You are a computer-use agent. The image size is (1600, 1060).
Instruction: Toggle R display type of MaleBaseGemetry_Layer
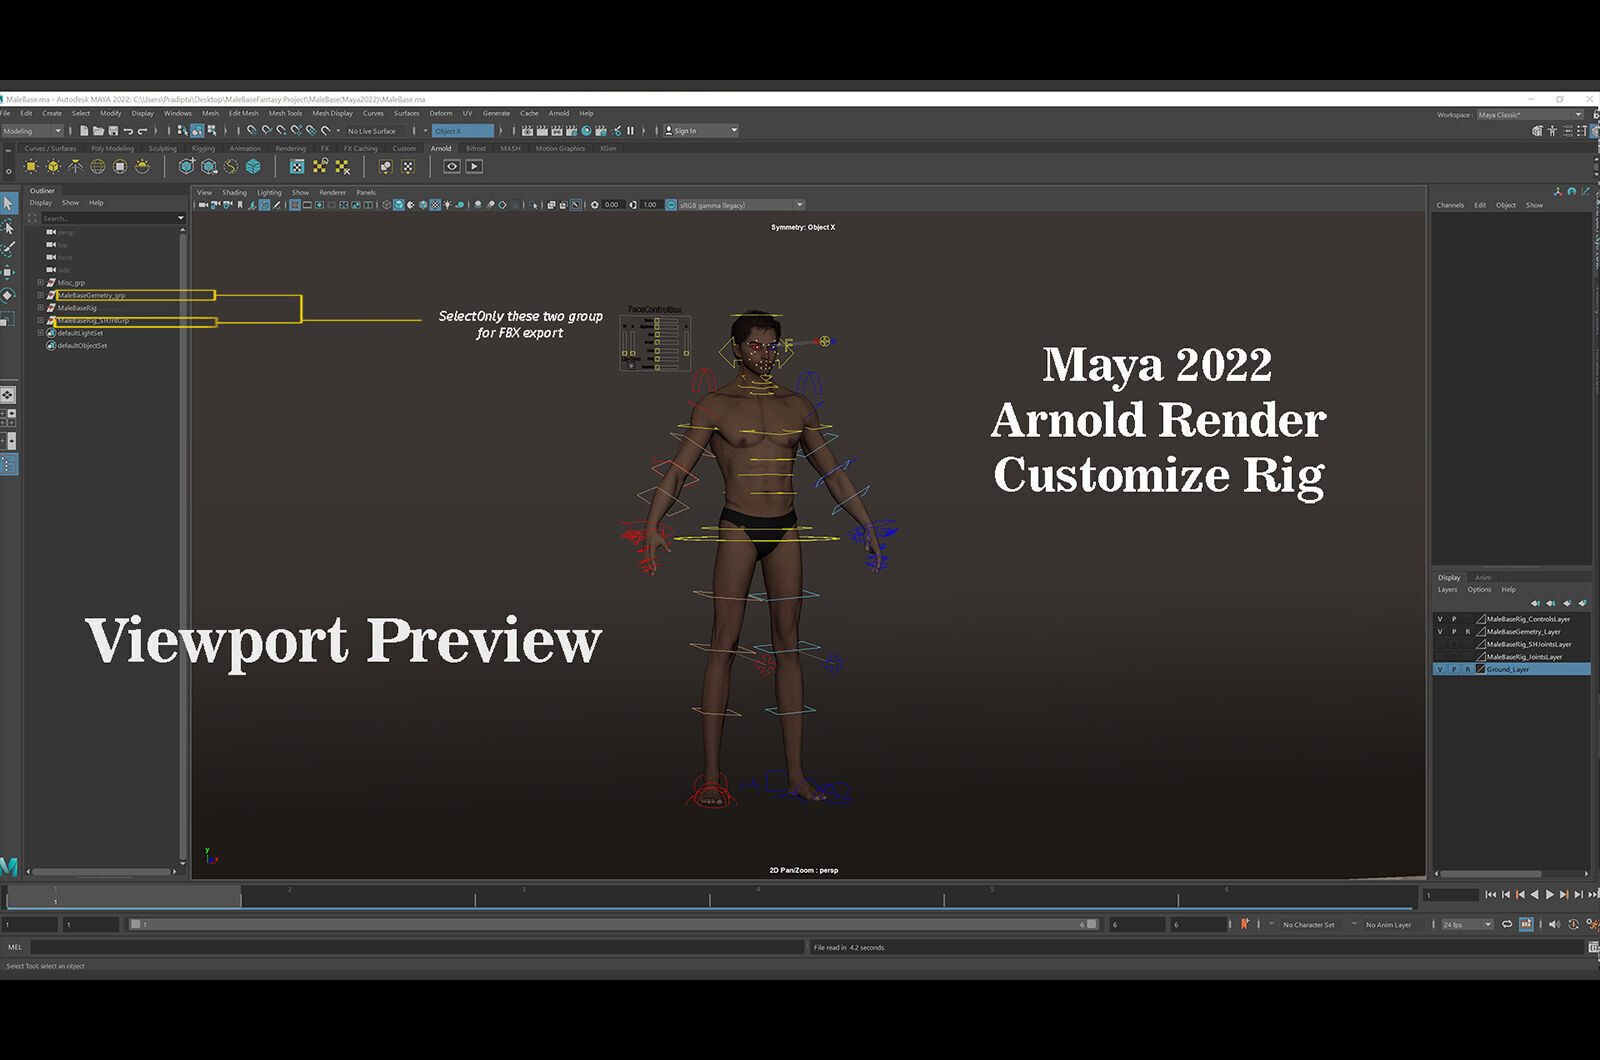click(x=1468, y=632)
